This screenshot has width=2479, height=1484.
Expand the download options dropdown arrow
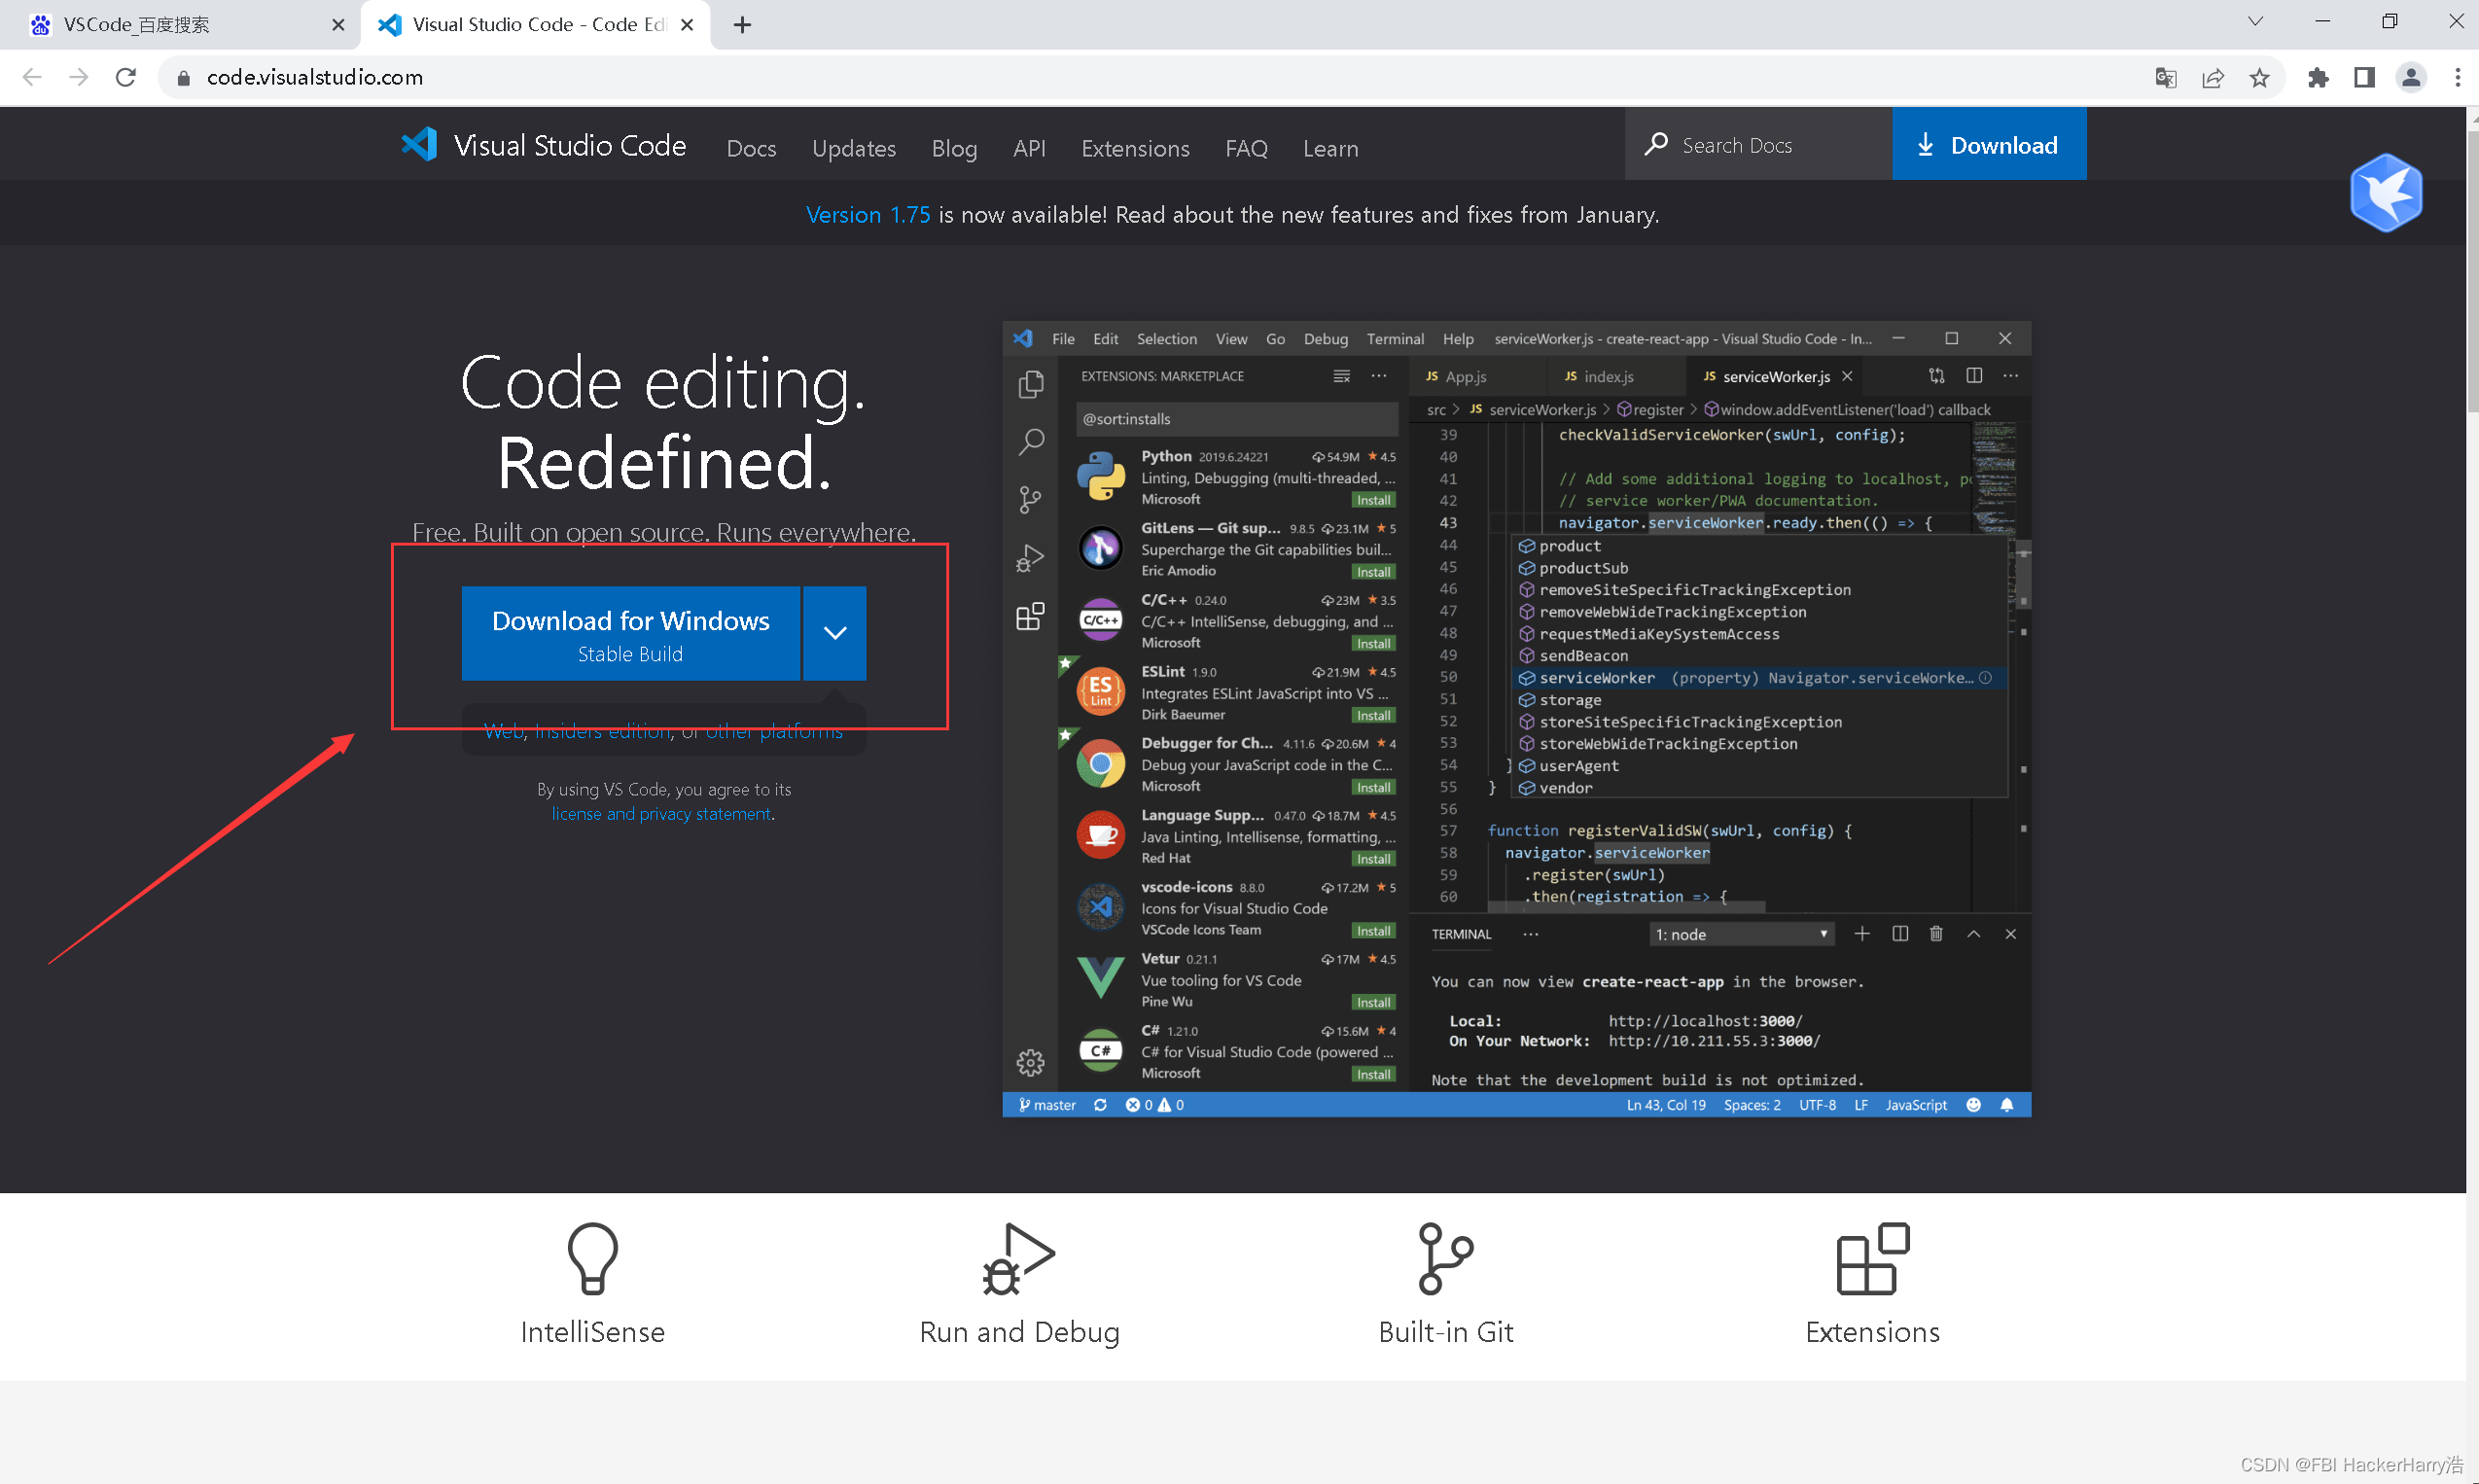[x=835, y=633]
